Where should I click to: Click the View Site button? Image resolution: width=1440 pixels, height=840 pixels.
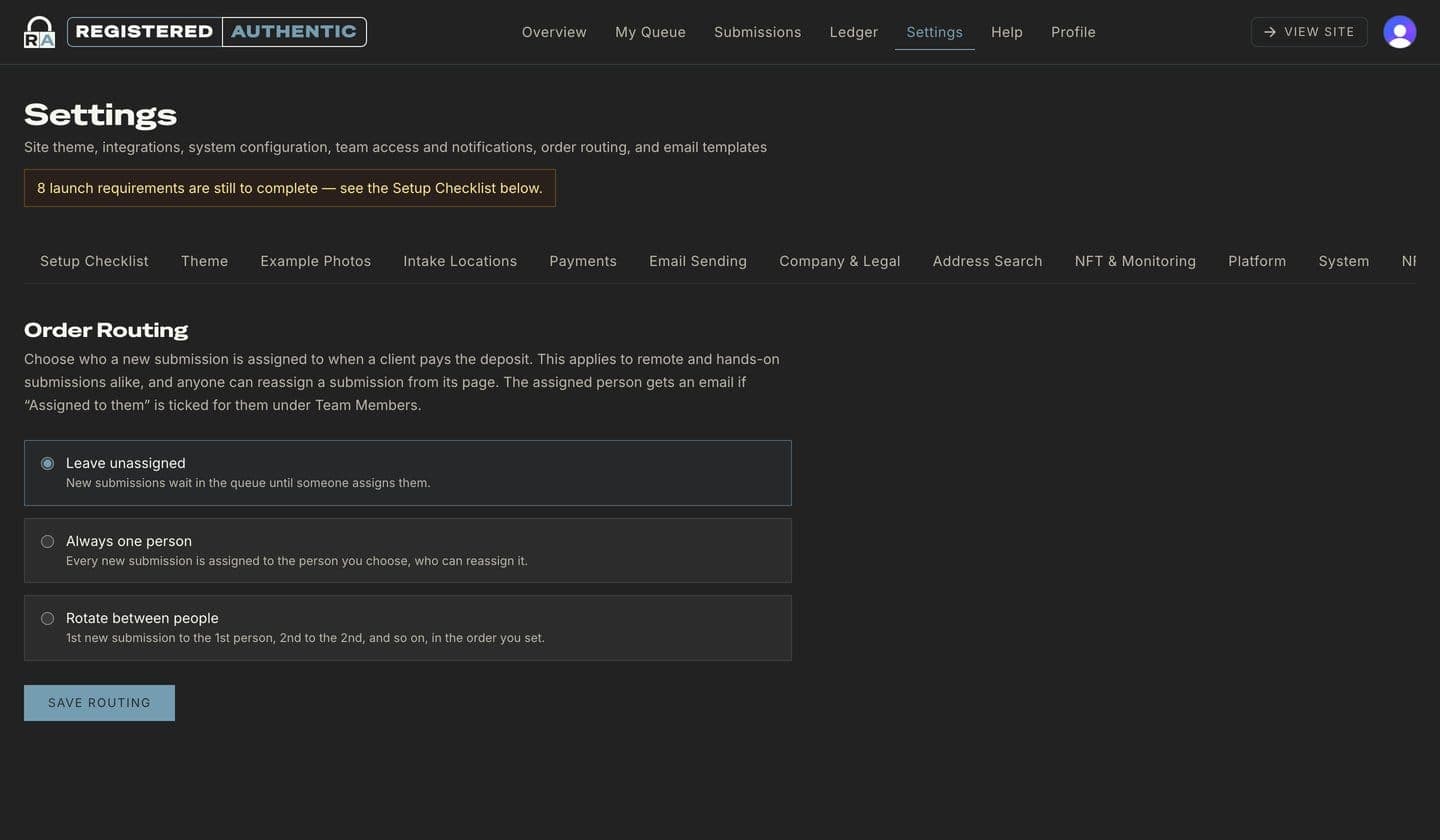1309,32
